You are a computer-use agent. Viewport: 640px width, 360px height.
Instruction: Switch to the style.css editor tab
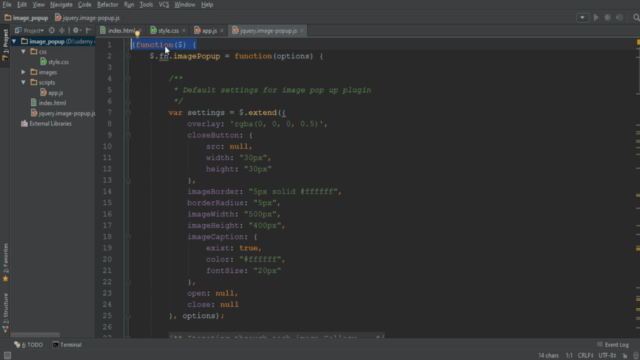168,31
